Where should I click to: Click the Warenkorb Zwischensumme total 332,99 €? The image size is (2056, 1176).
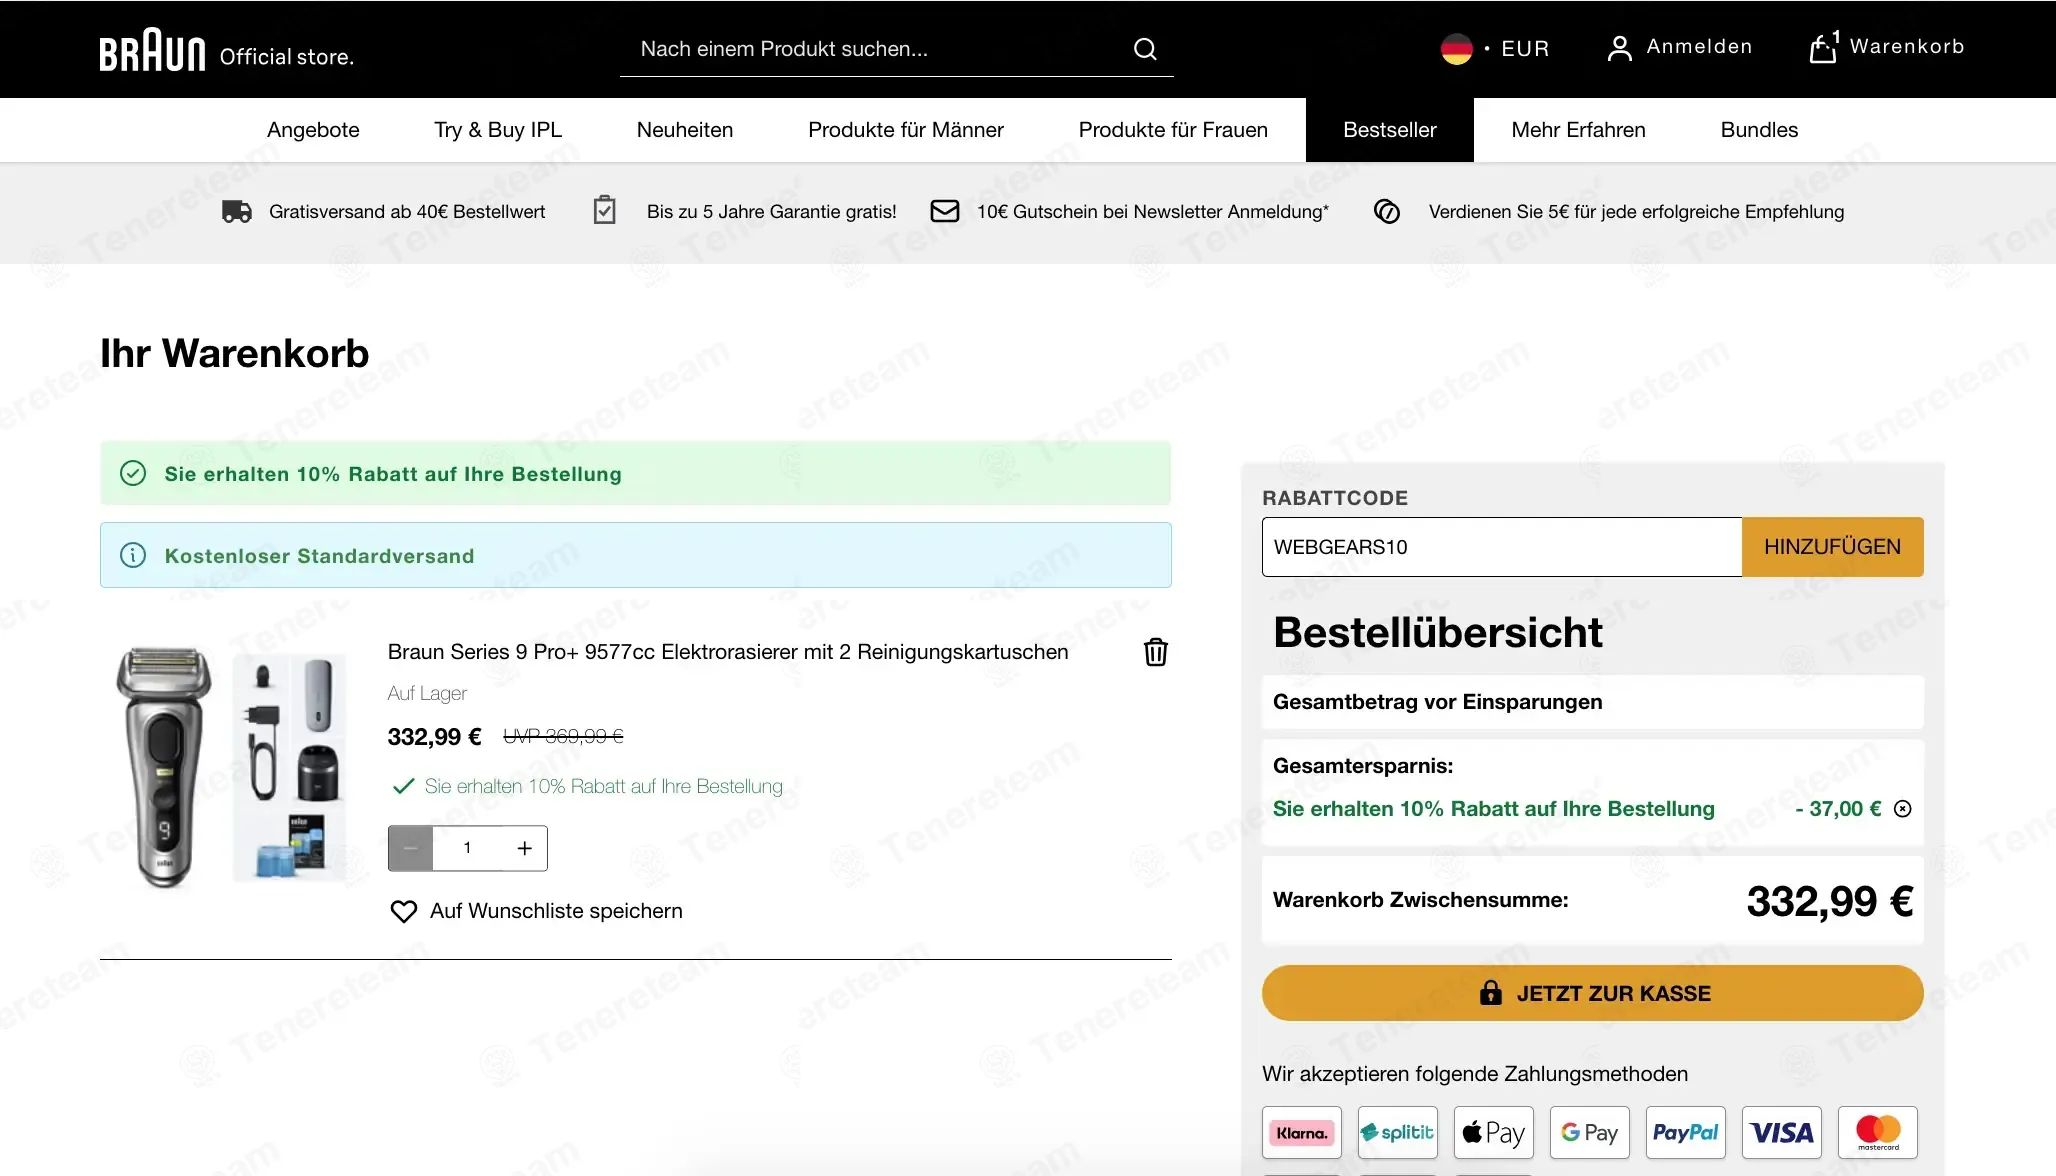pos(1829,901)
